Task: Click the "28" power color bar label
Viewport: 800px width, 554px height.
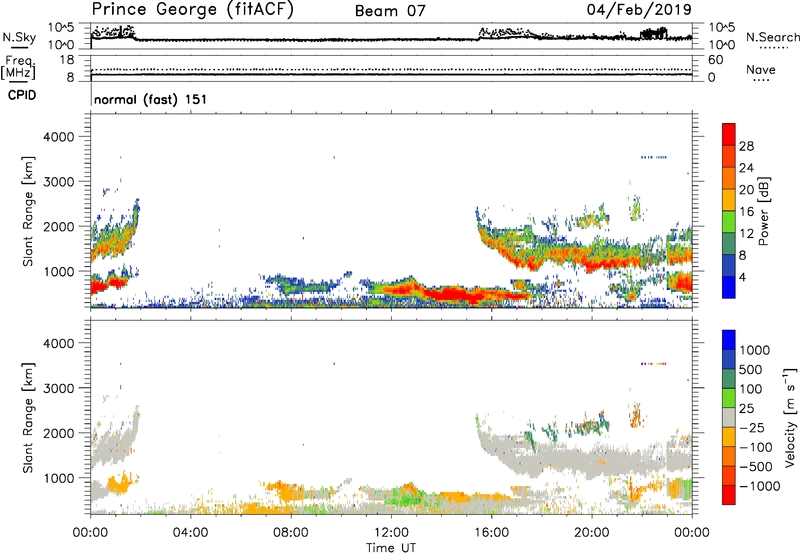Action: pyautogui.click(x=746, y=146)
